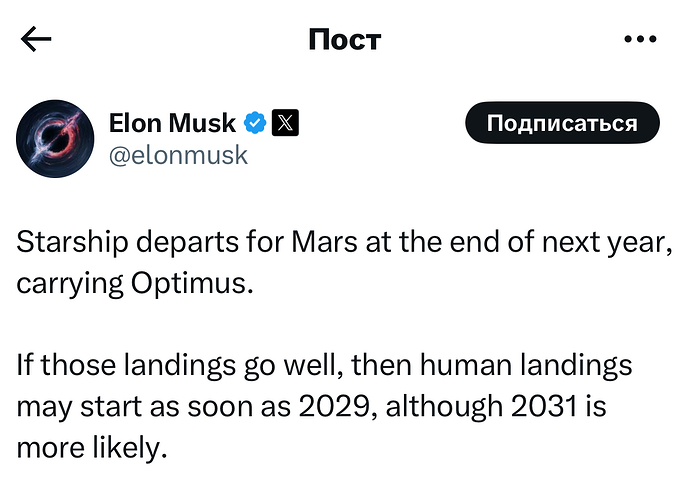
Task: Click the Пост header title
Action: click(344, 40)
